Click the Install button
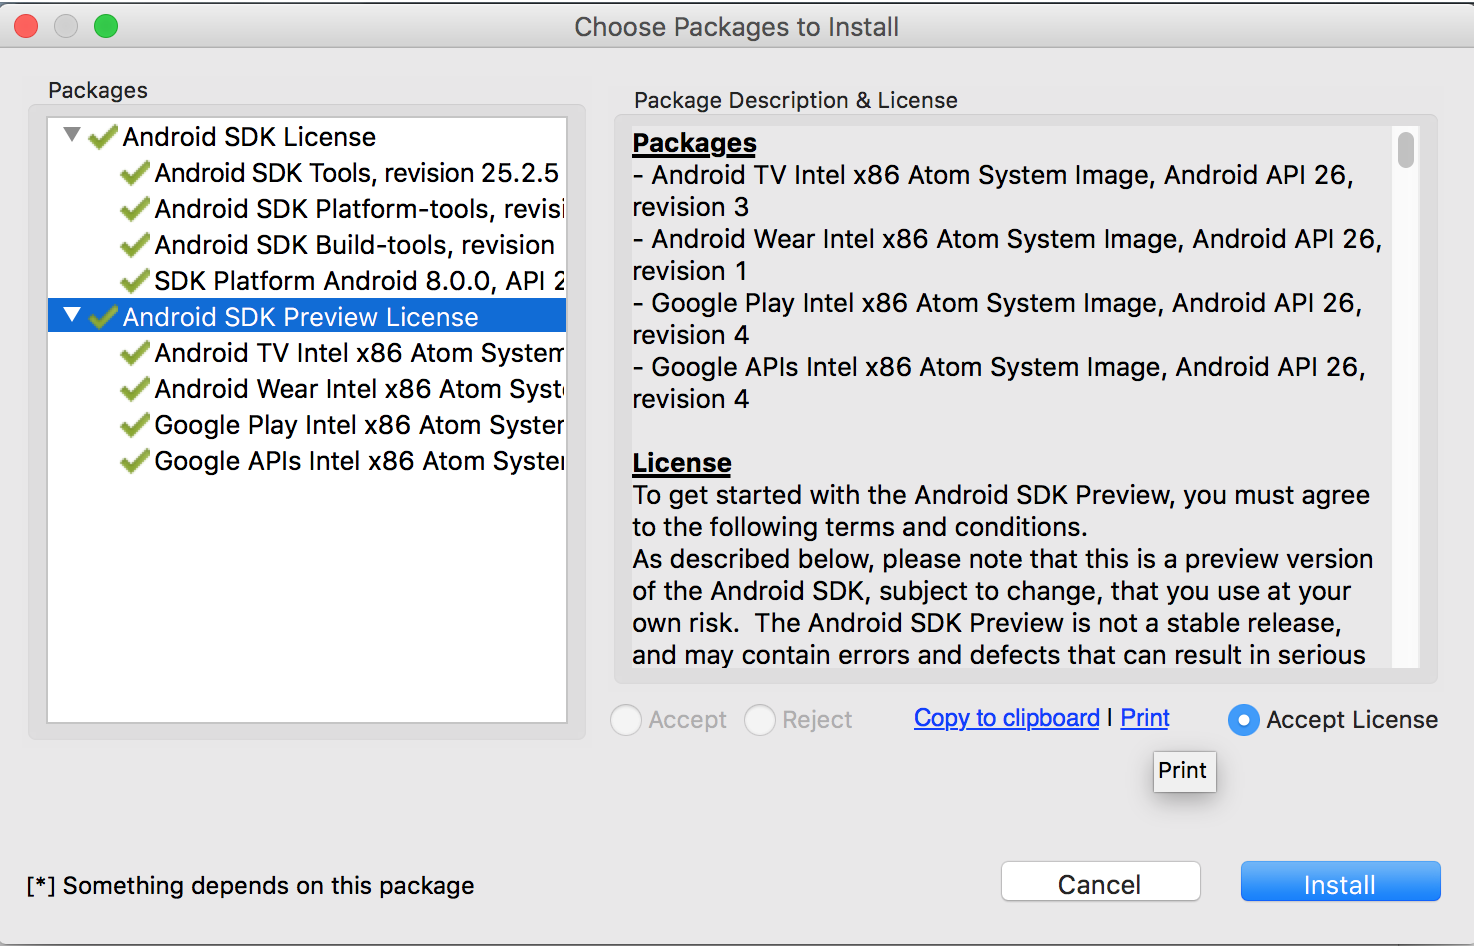 tap(1341, 882)
